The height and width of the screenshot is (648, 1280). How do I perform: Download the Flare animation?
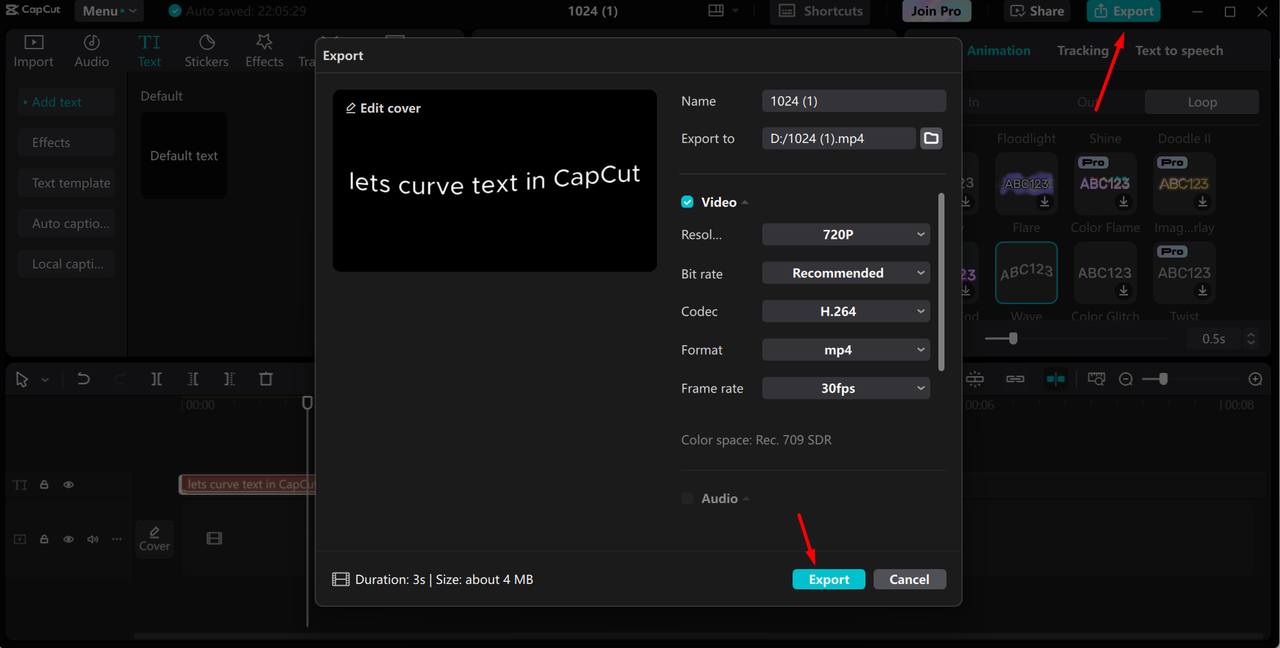click(x=1045, y=202)
